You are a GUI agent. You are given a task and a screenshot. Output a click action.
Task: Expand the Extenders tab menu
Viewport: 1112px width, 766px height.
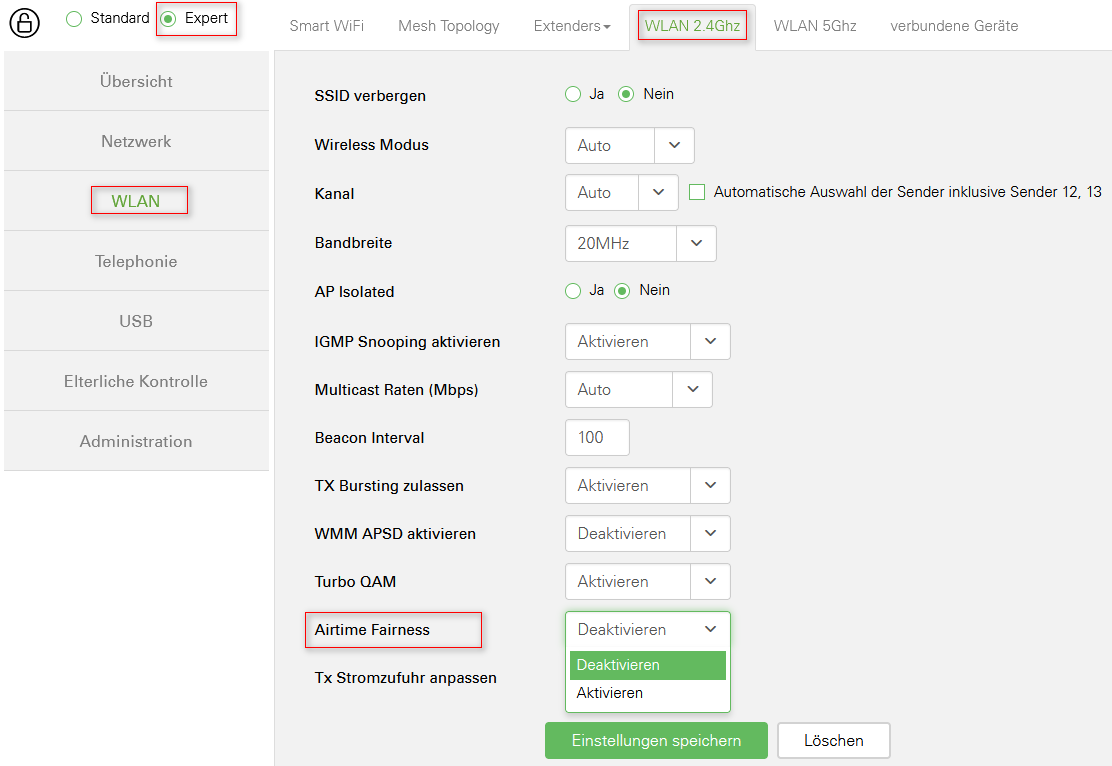(x=572, y=26)
